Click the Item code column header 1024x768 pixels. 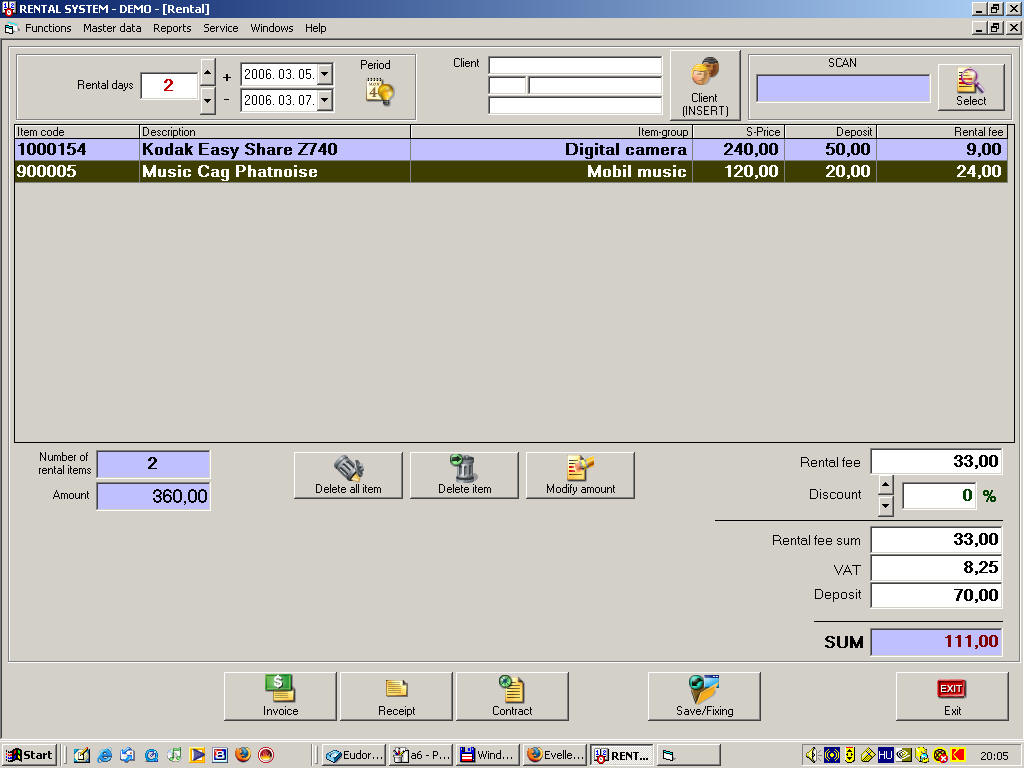(x=77, y=132)
